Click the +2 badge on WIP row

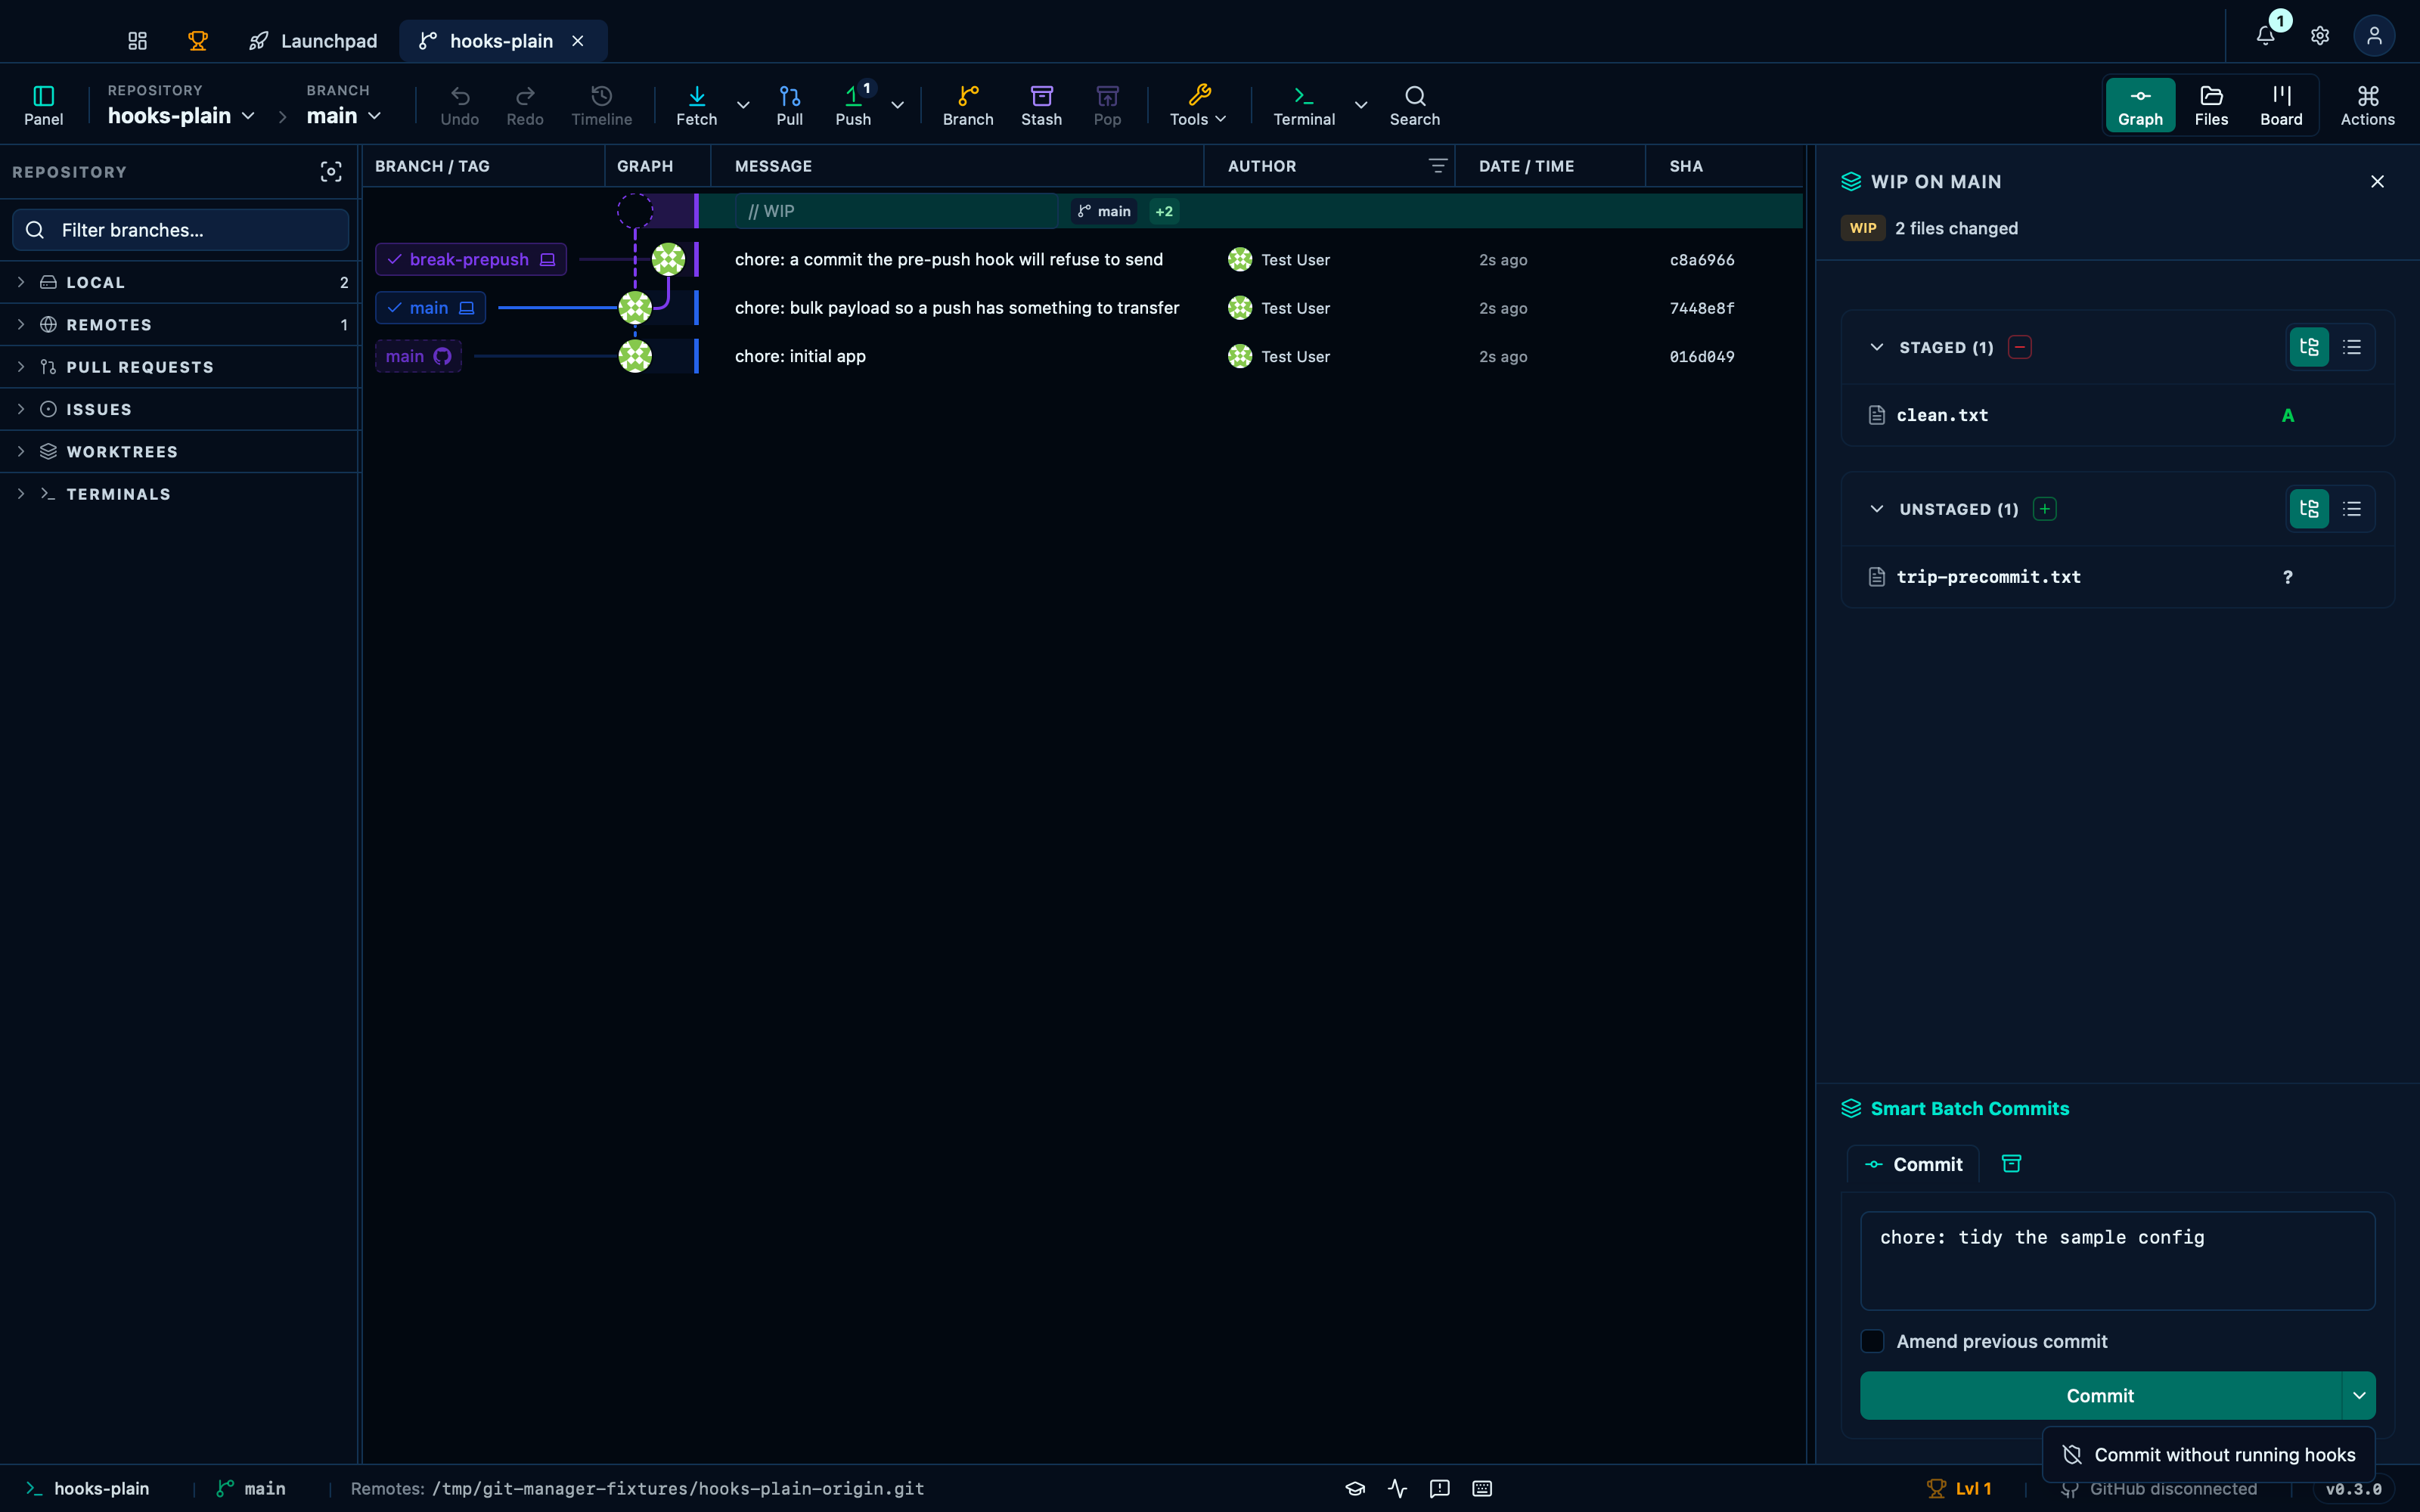click(1164, 211)
